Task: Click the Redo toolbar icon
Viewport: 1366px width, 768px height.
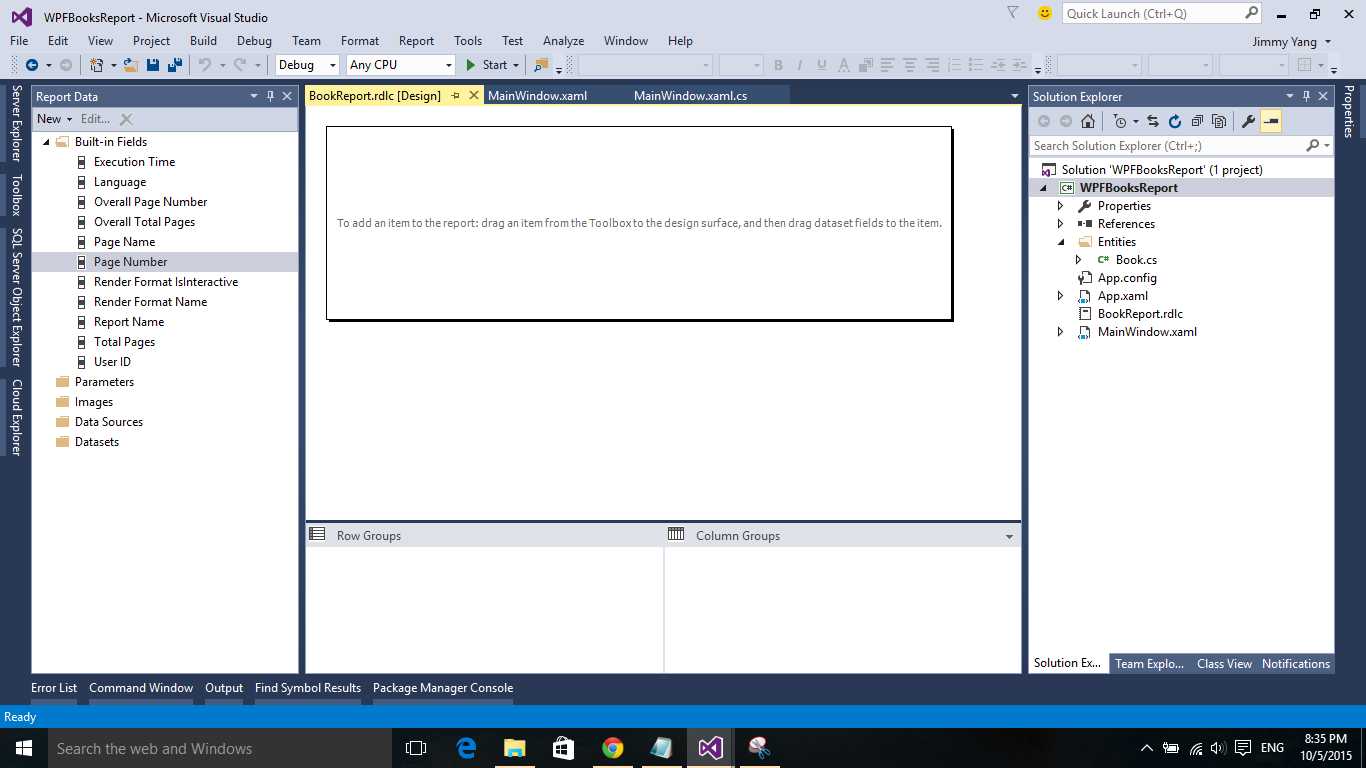Action: (x=240, y=65)
